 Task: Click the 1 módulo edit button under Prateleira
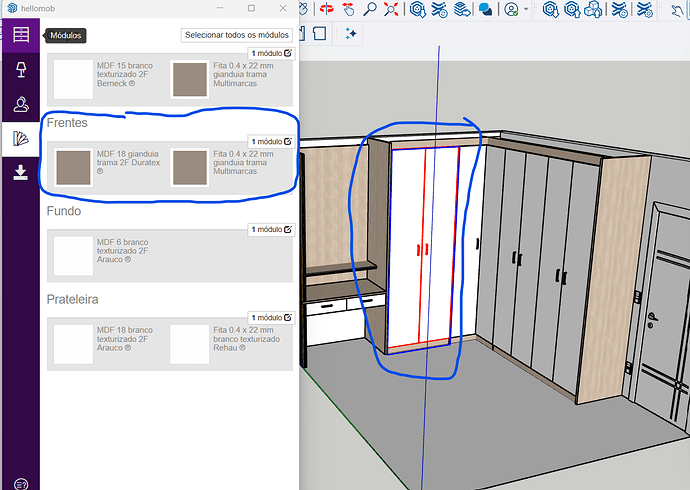[271, 316]
